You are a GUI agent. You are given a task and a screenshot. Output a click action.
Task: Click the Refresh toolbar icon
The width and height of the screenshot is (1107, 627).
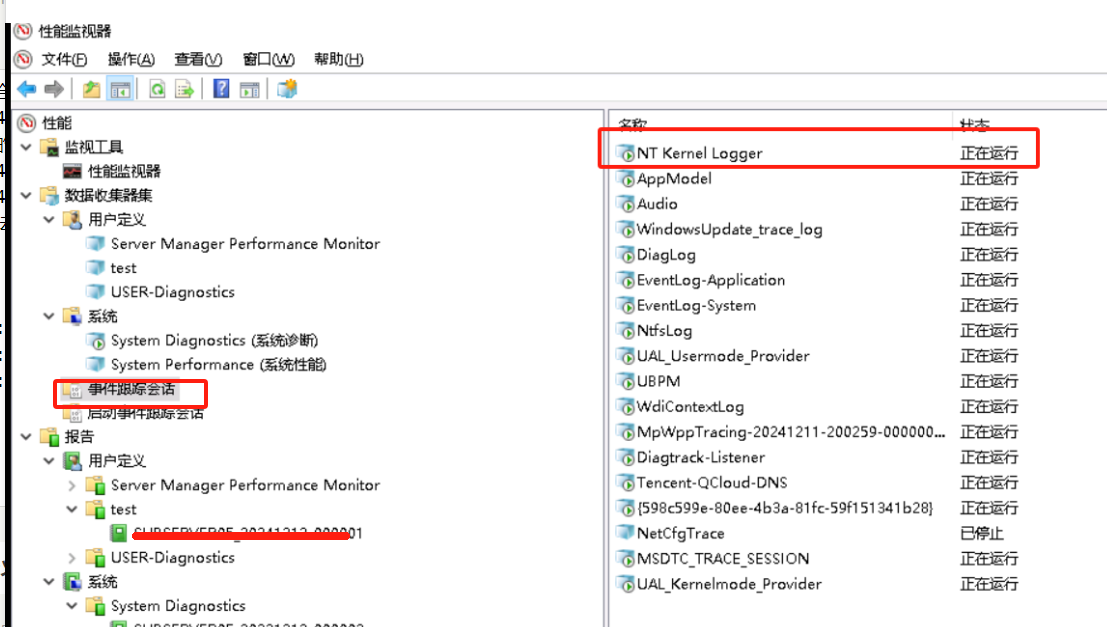click(157, 90)
